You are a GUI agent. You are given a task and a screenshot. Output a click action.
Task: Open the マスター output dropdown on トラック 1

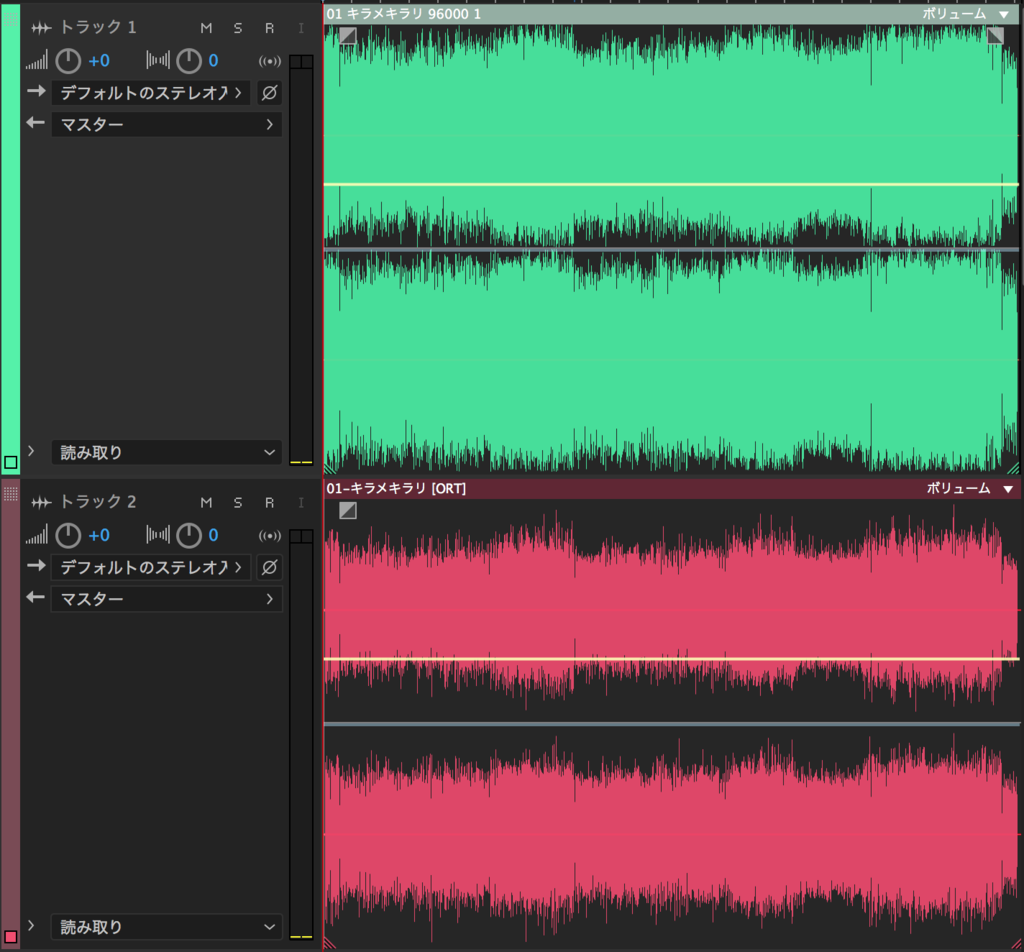167,124
